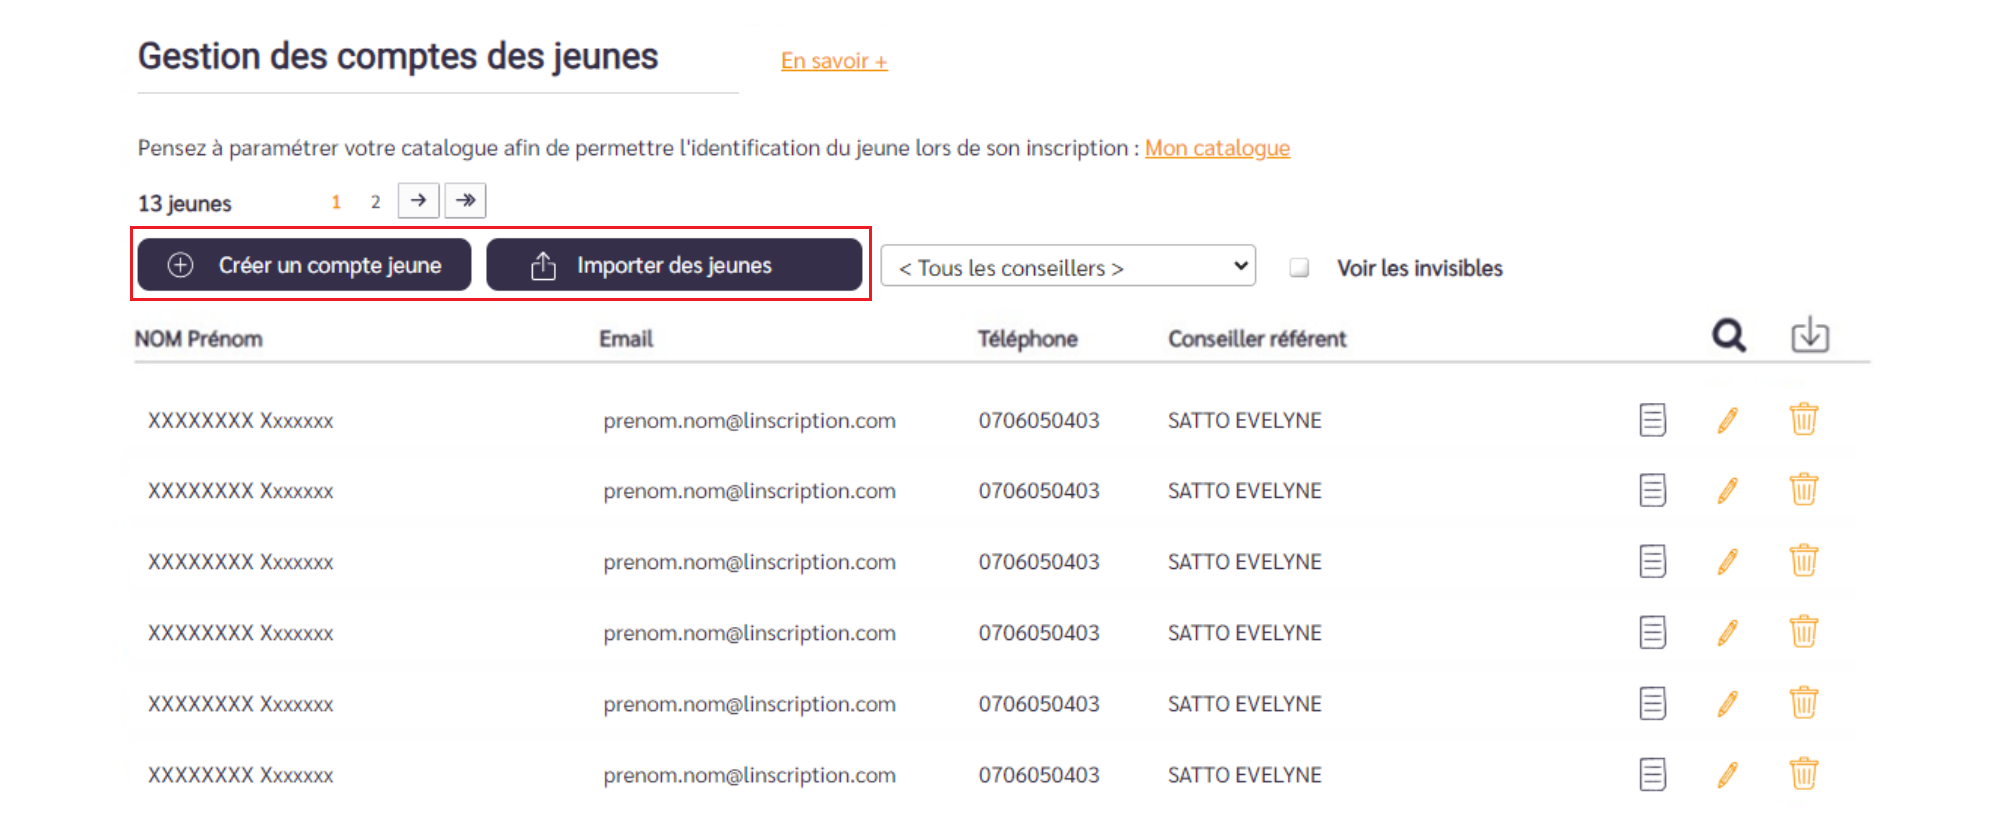Open the details sheet icon in third row
The height and width of the screenshot is (838, 2000).
pyautogui.click(x=1652, y=561)
